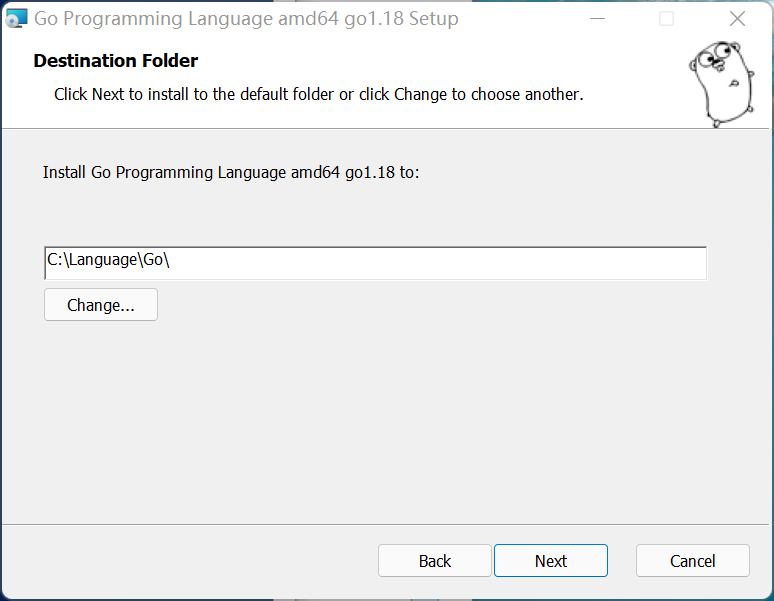The width and height of the screenshot is (774, 601).
Task: Click the destination folder path field
Action: (375, 262)
